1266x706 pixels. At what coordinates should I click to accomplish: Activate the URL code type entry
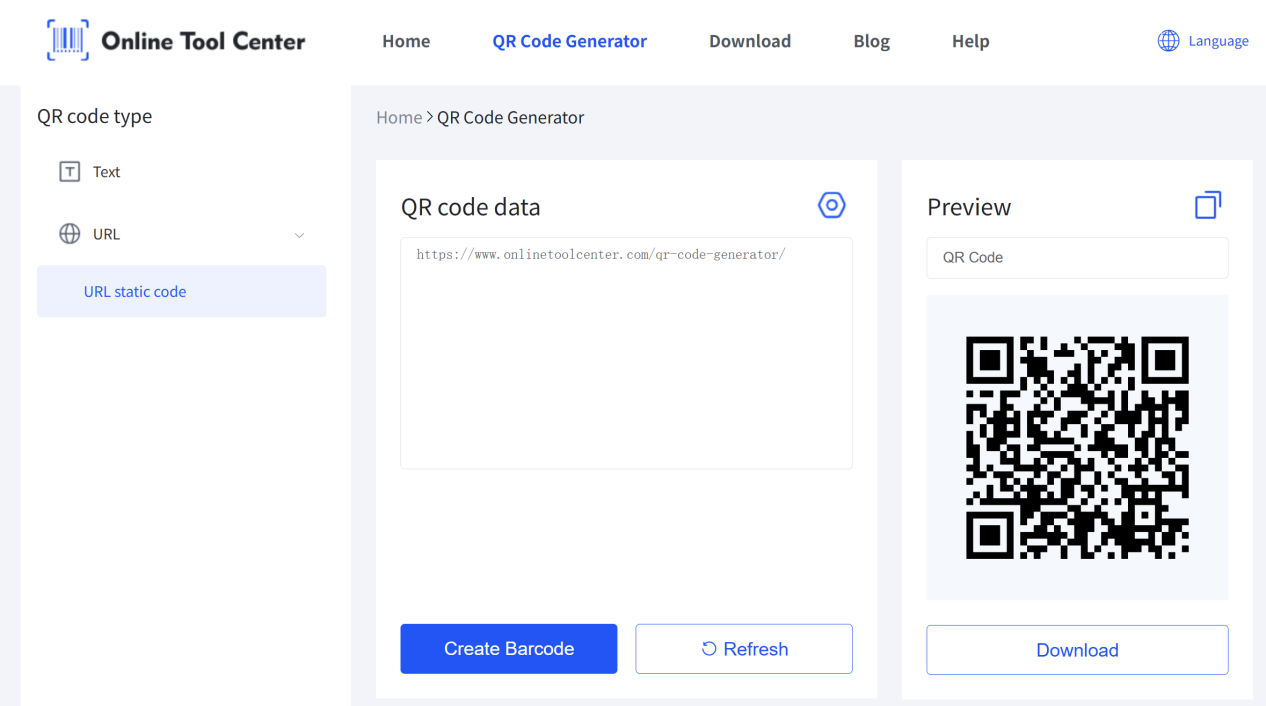tap(106, 233)
